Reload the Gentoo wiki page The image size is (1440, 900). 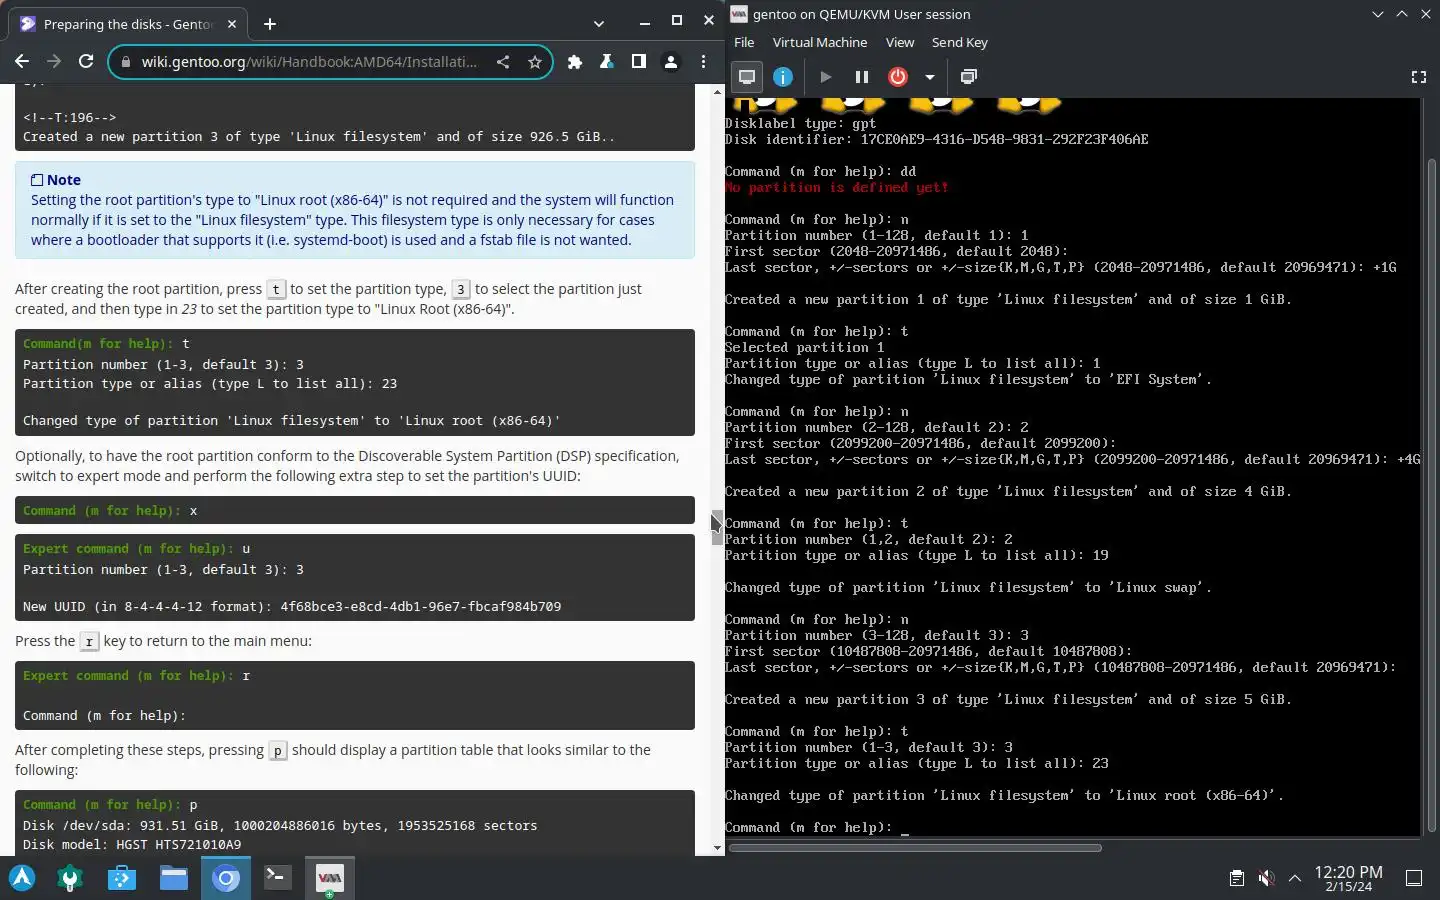[86, 62]
